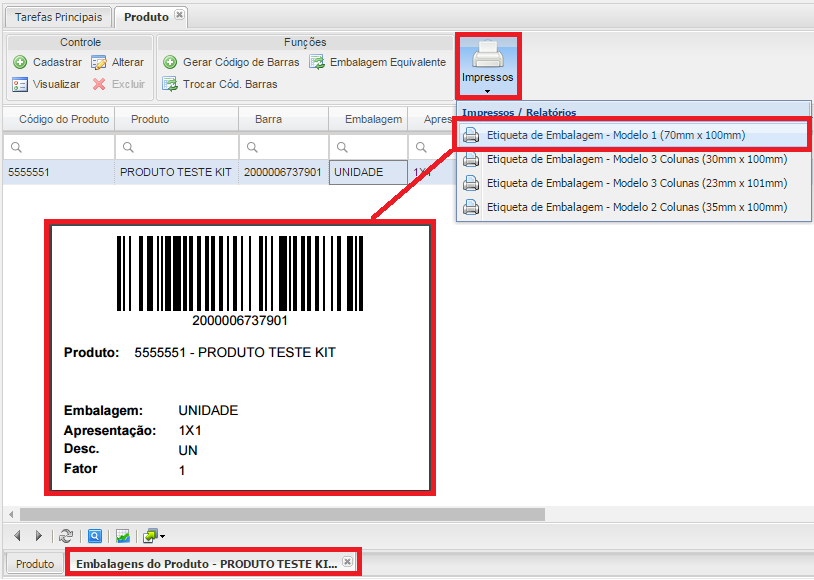Viewport: 814px width, 580px height.
Task: Open the export arrow dropdown in the grid's bottom toolbar
Action: 154,536
